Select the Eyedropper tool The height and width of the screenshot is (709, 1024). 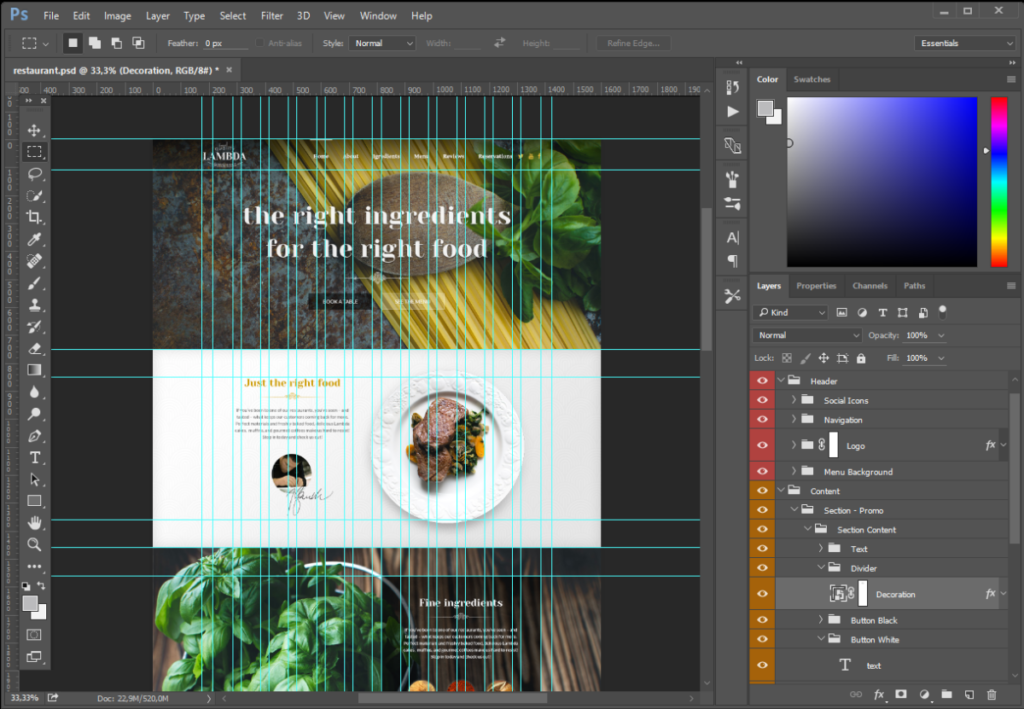34,239
